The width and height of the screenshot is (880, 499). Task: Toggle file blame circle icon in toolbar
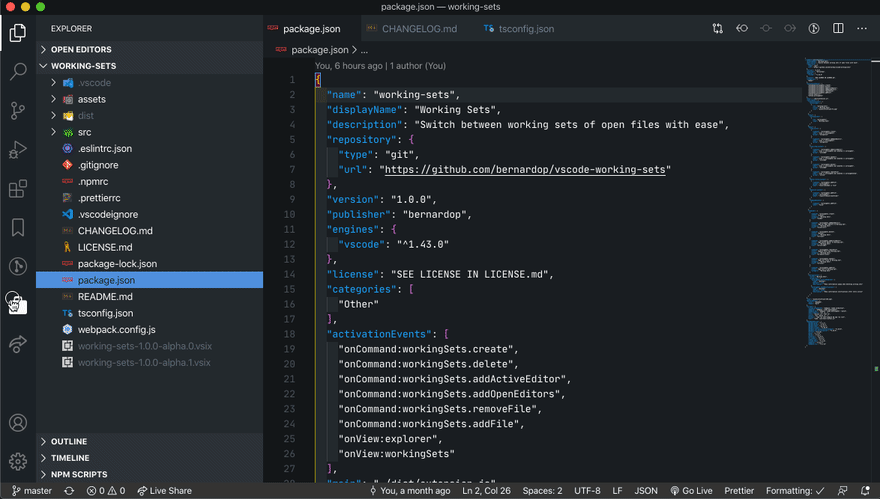(x=766, y=28)
